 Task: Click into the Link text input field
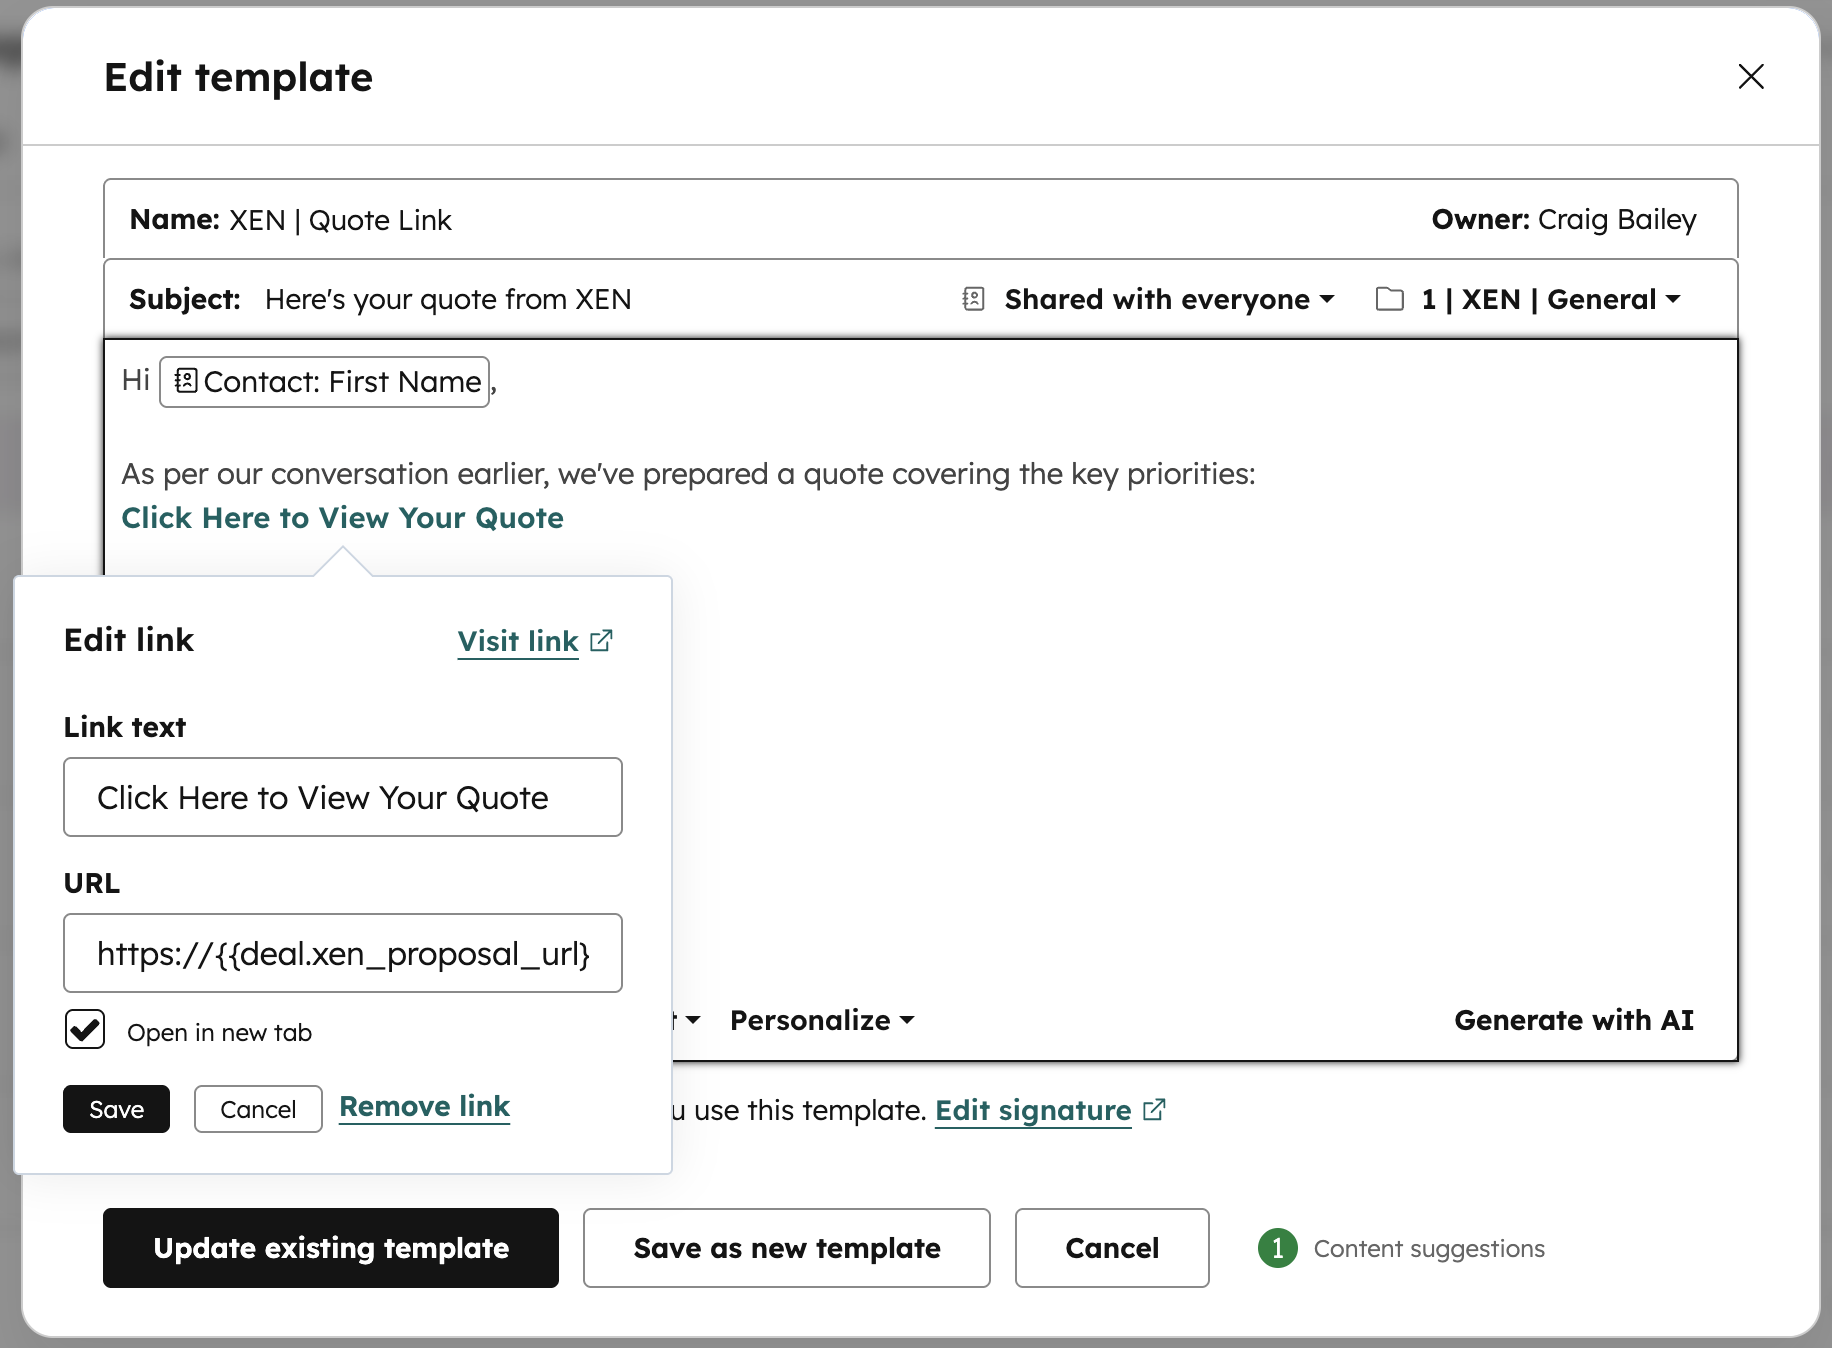click(342, 797)
